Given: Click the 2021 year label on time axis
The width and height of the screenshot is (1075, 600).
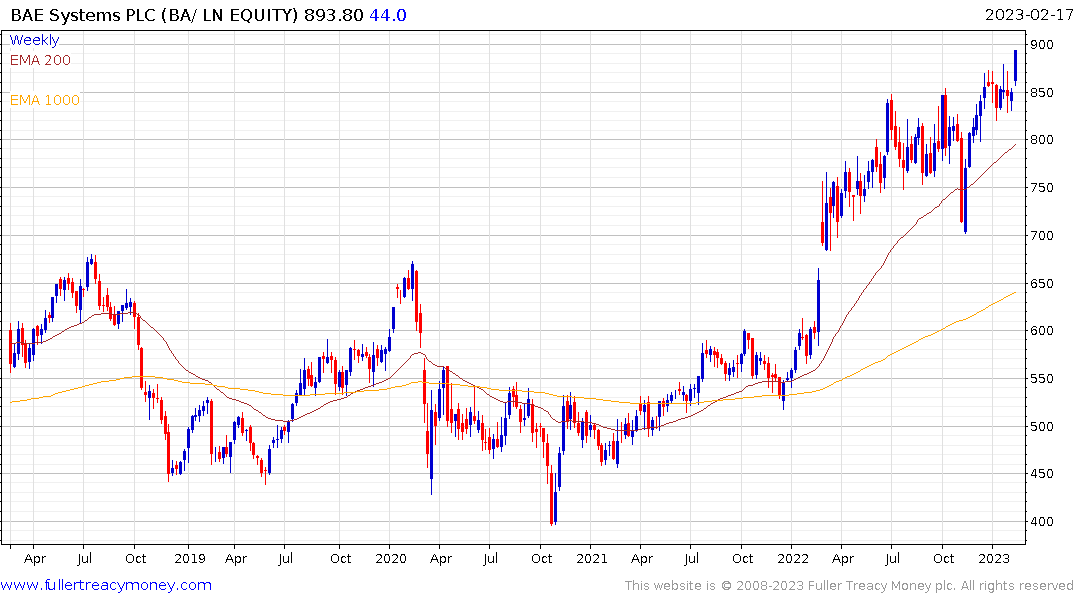Looking at the screenshot, I should (592, 558).
